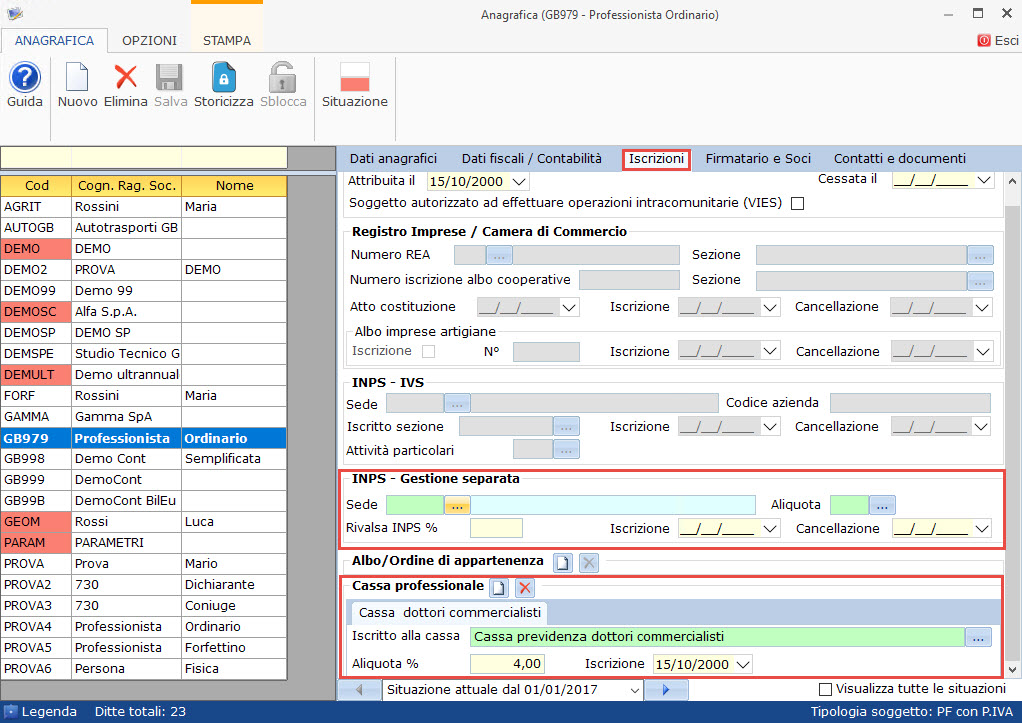Delete Cassa professionale with red X

point(524,587)
